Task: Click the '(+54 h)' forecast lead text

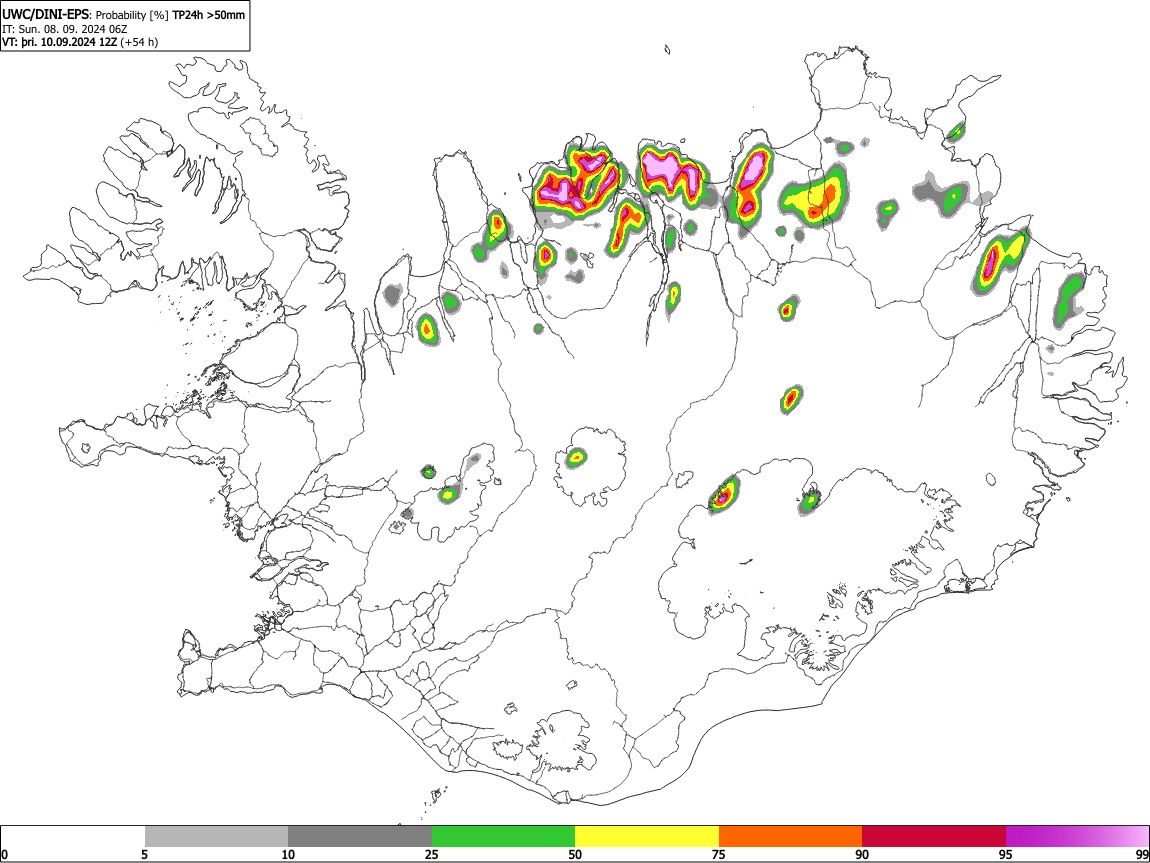Action: click(x=139, y=42)
